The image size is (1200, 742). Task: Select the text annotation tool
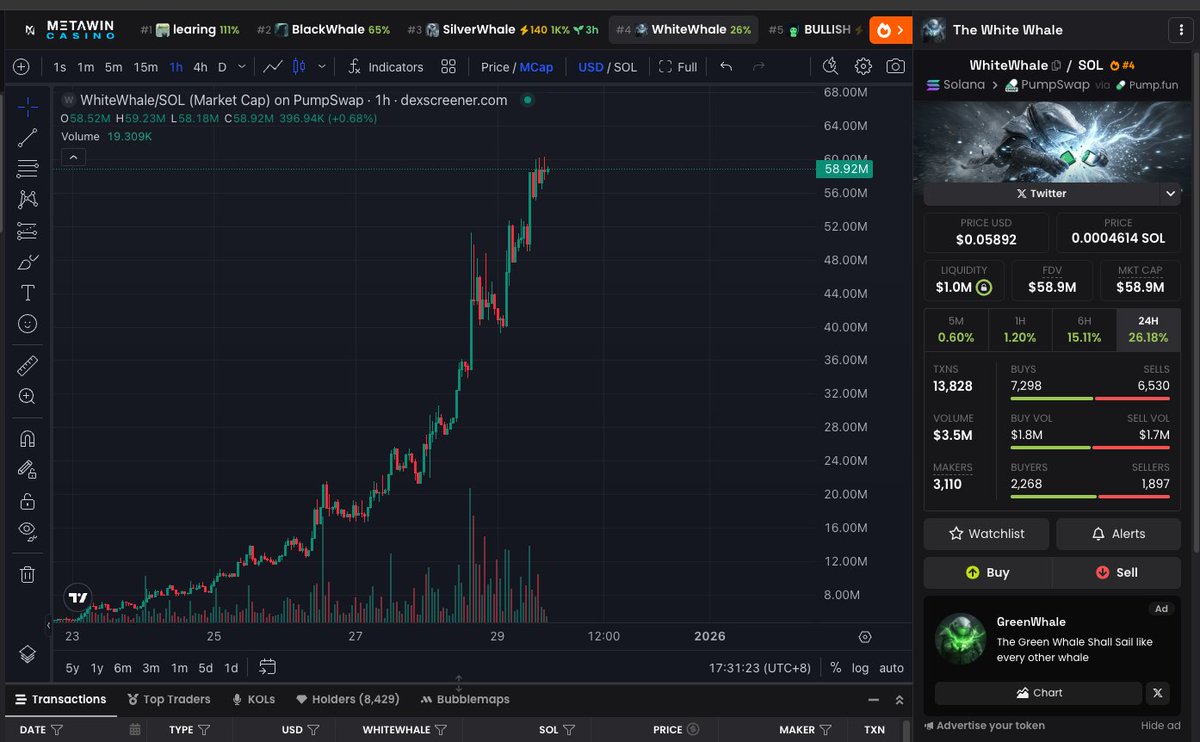click(x=28, y=293)
